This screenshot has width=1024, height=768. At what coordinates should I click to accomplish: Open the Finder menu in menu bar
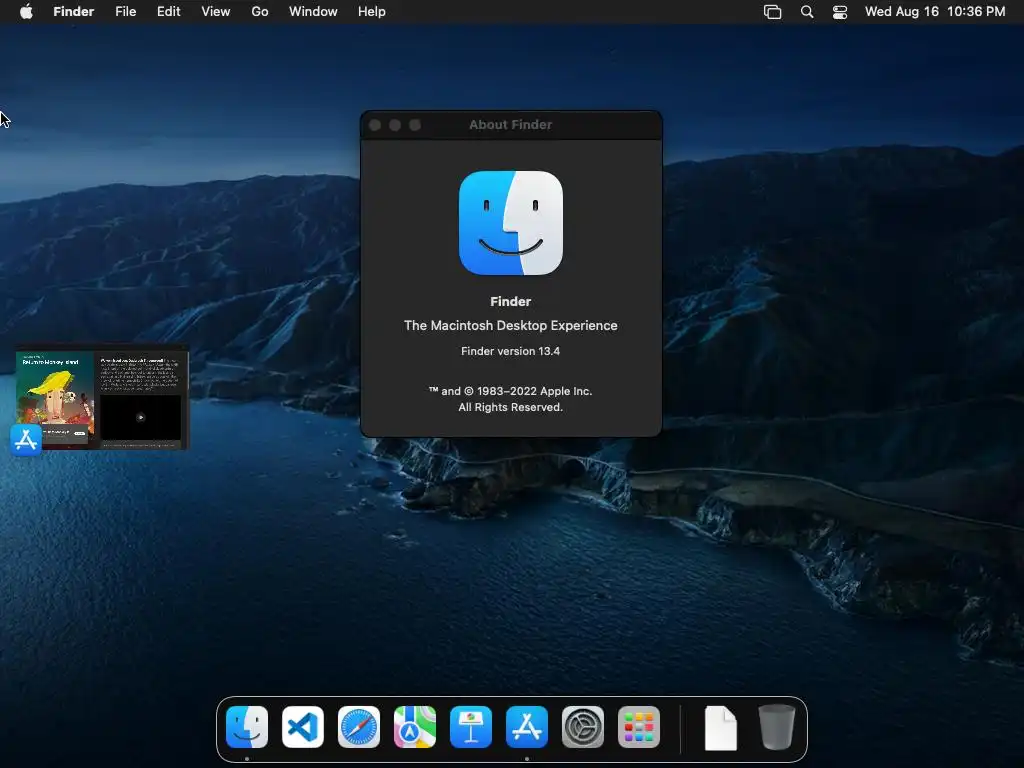[x=73, y=12]
